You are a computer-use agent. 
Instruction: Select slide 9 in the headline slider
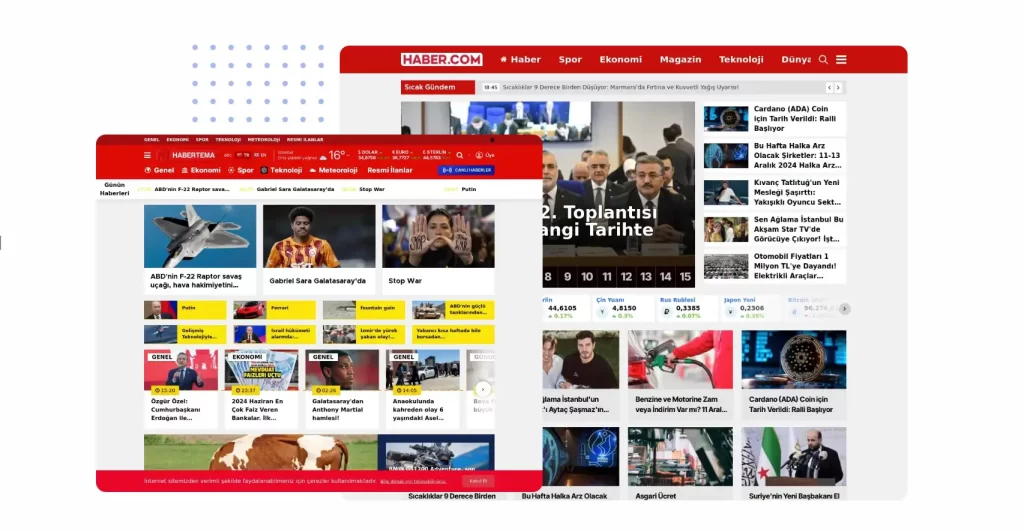pyautogui.click(x=568, y=277)
